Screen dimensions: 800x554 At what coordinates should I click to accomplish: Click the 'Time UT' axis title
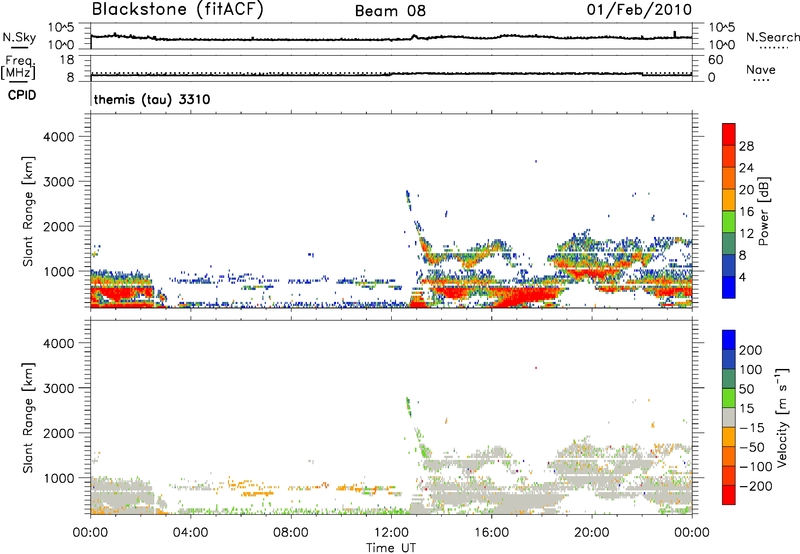[x=391, y=547]
